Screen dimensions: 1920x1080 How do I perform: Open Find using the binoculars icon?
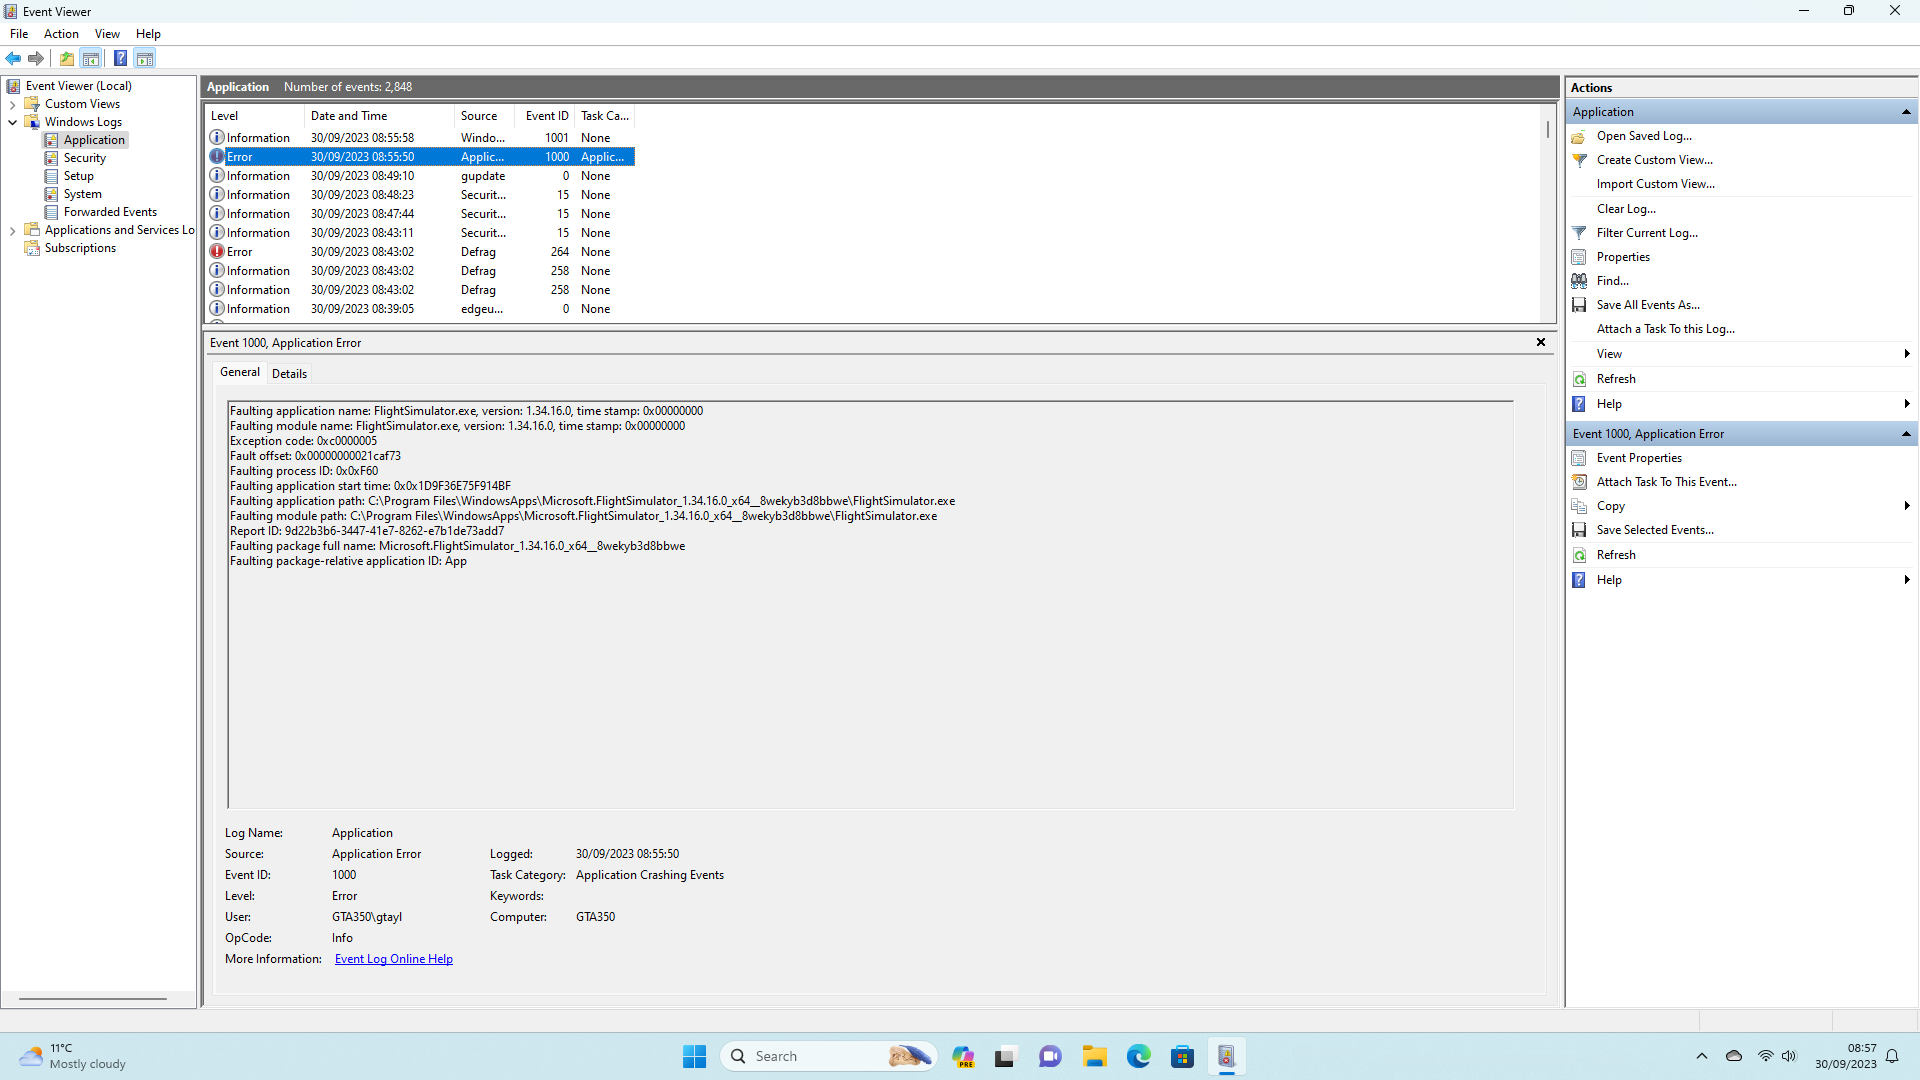[1580, 280]
